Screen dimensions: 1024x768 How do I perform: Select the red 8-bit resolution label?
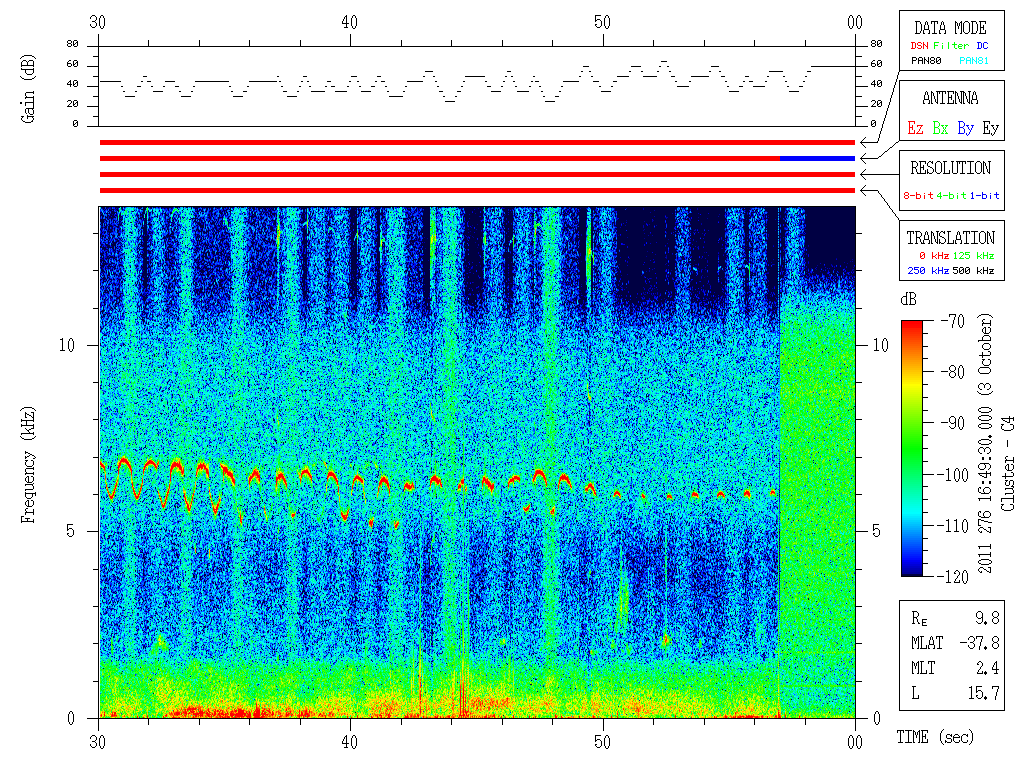[x=918, y=195]
